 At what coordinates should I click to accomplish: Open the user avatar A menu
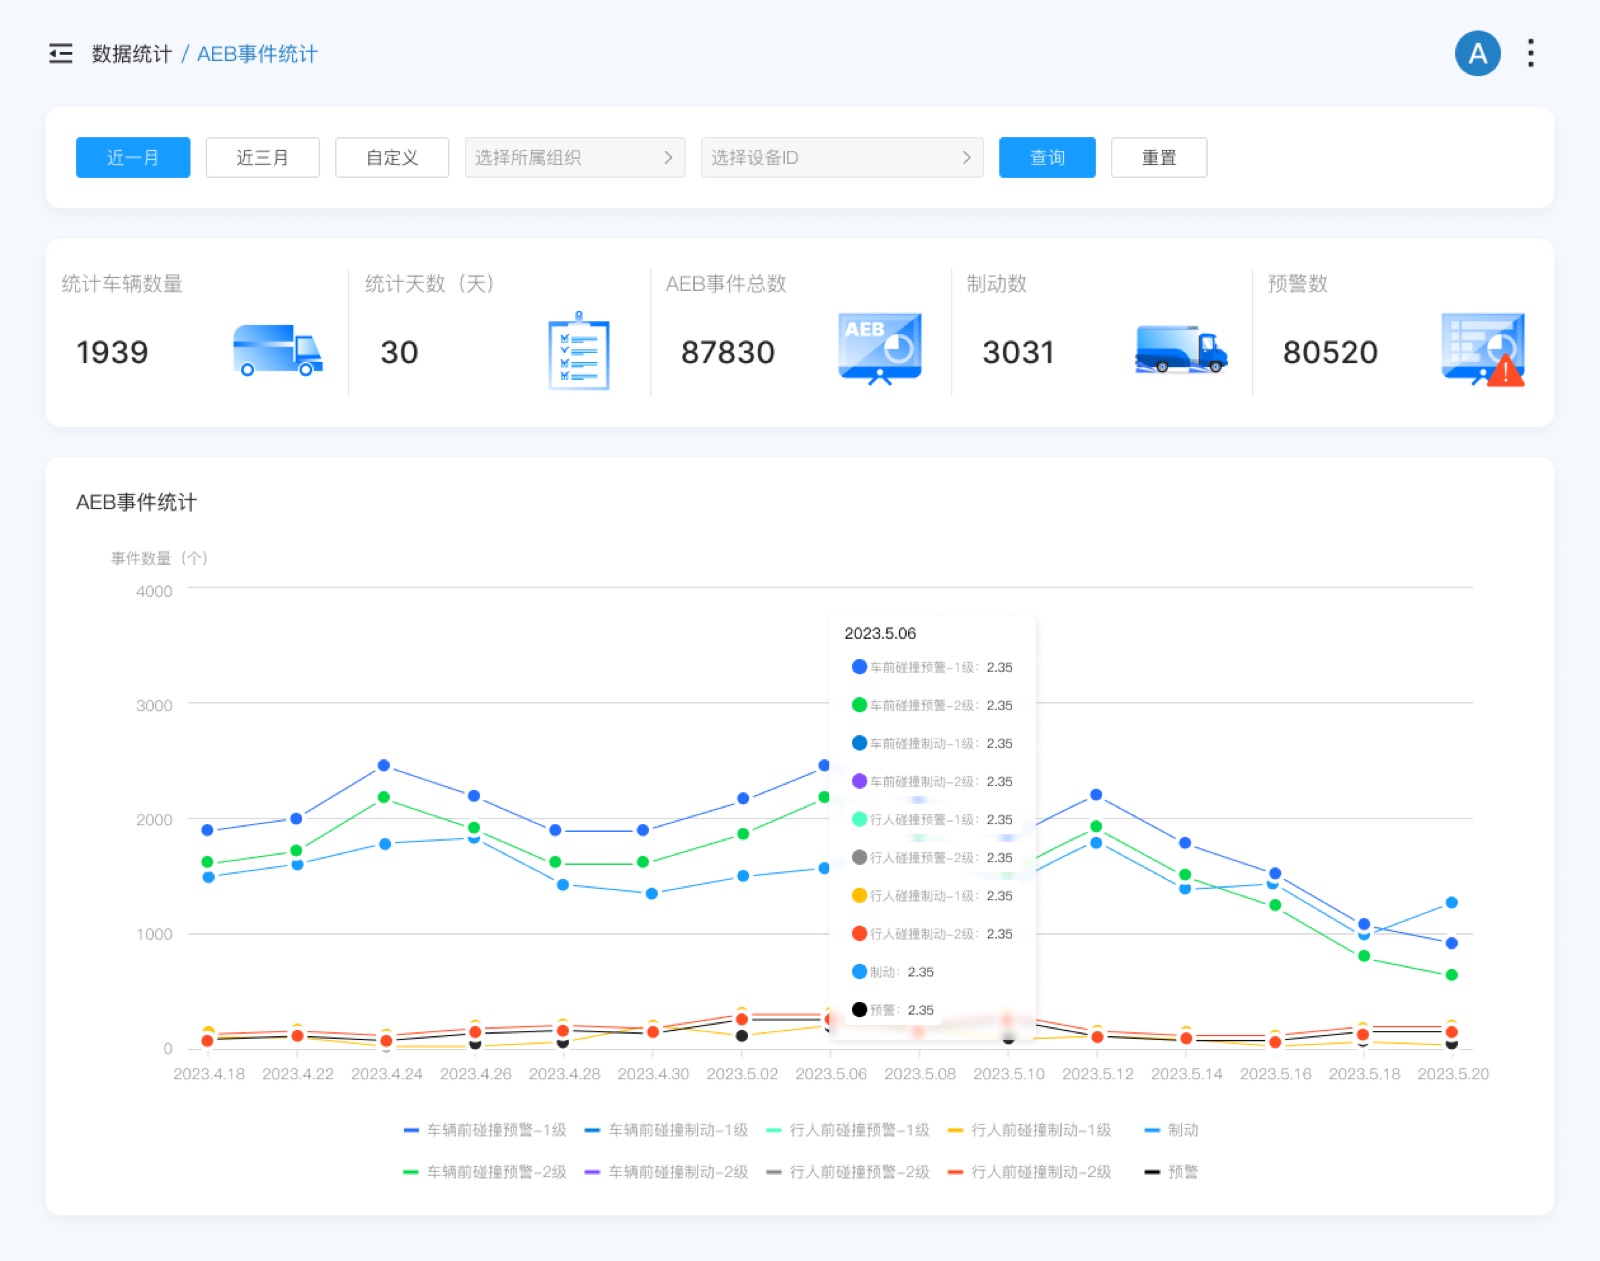[x=1477, y=53]
